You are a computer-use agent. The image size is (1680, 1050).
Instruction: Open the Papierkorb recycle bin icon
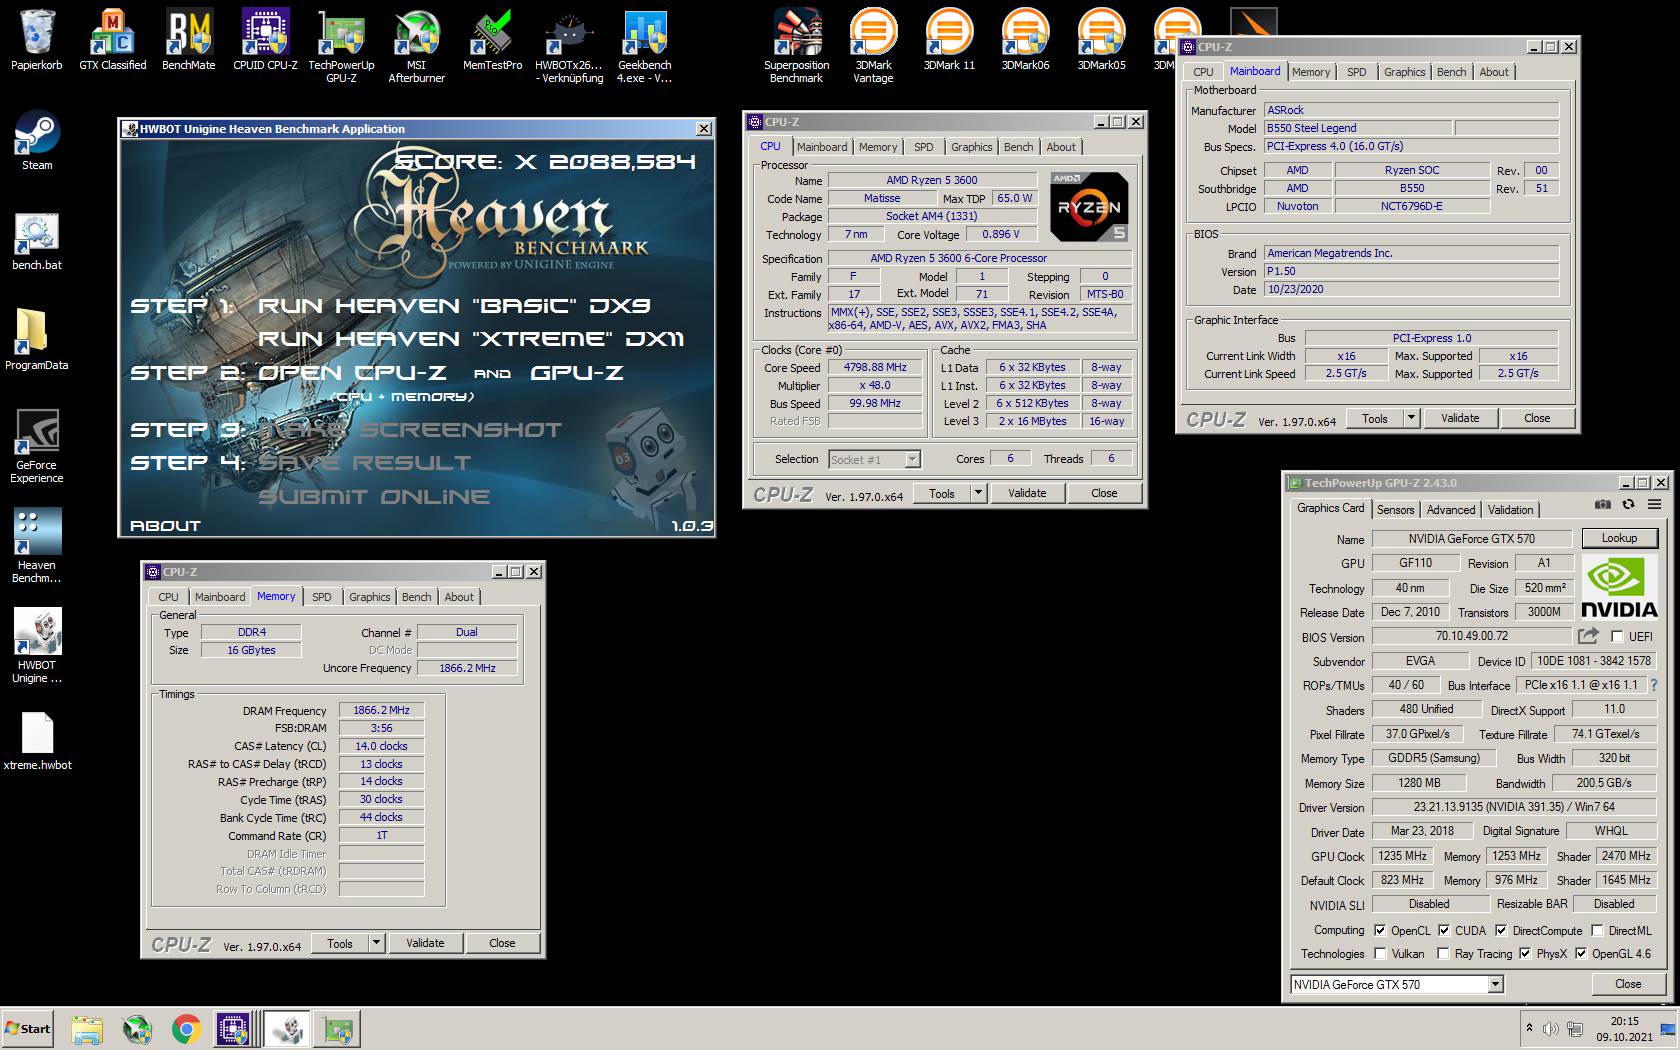click(37, 40)
